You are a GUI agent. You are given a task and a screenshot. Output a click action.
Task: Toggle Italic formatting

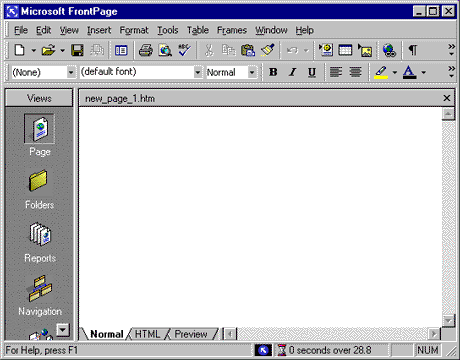point(292,72)
